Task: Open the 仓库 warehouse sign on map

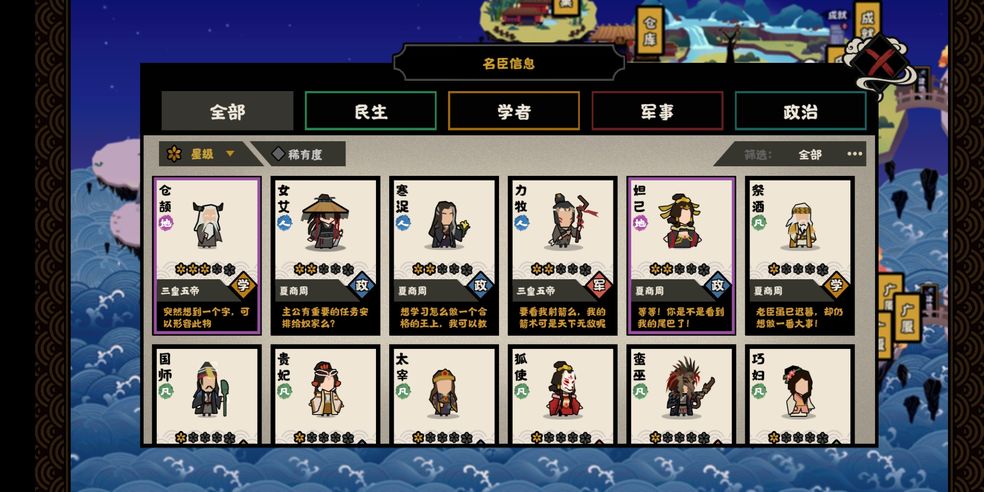Action: coord(650,31)
